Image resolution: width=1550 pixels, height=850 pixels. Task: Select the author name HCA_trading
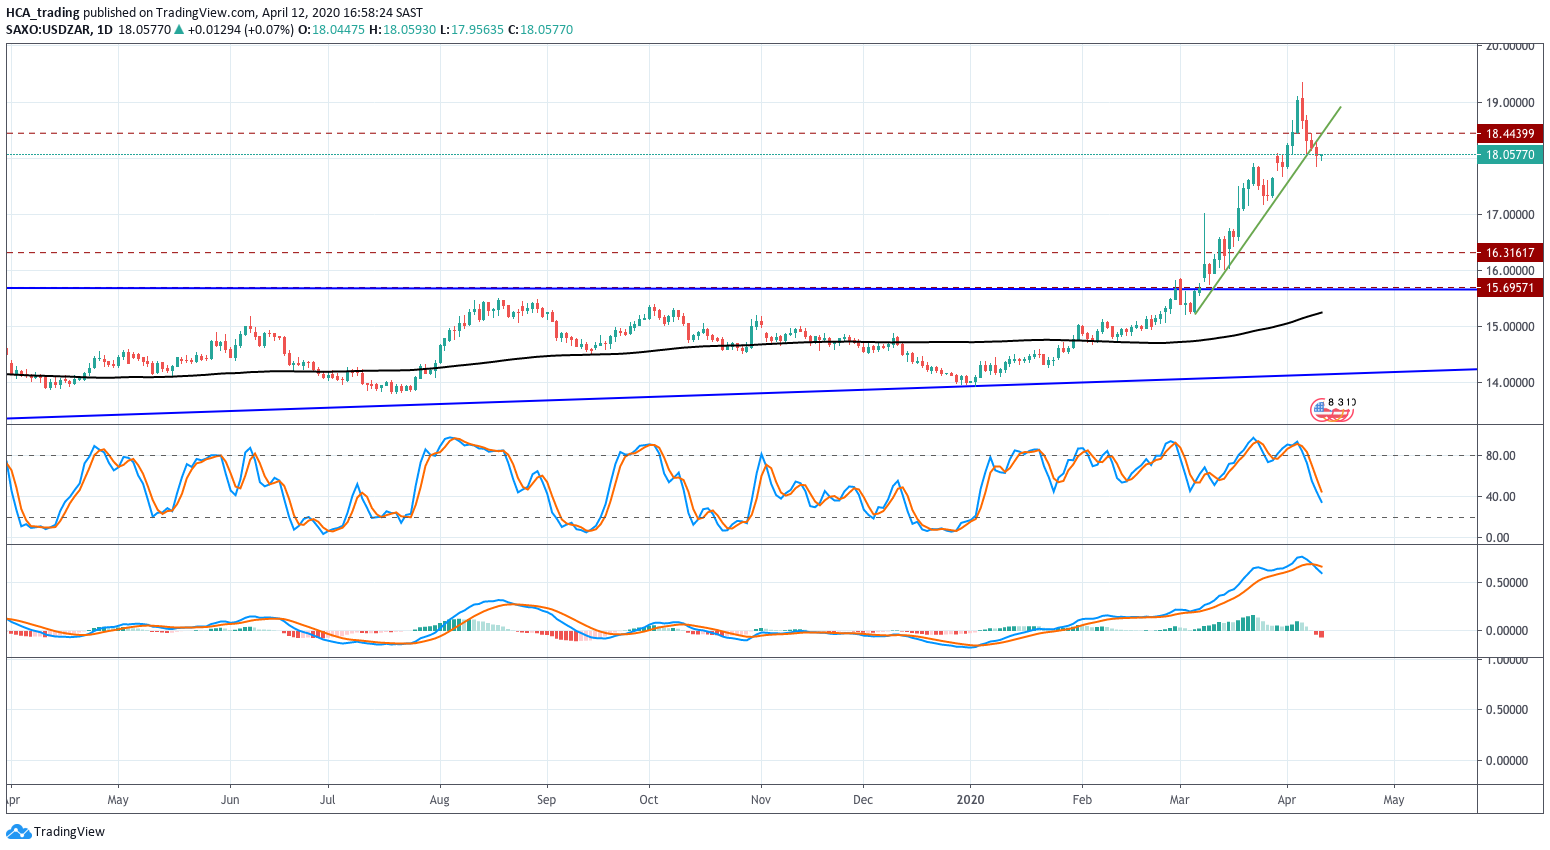click(43, 13)
